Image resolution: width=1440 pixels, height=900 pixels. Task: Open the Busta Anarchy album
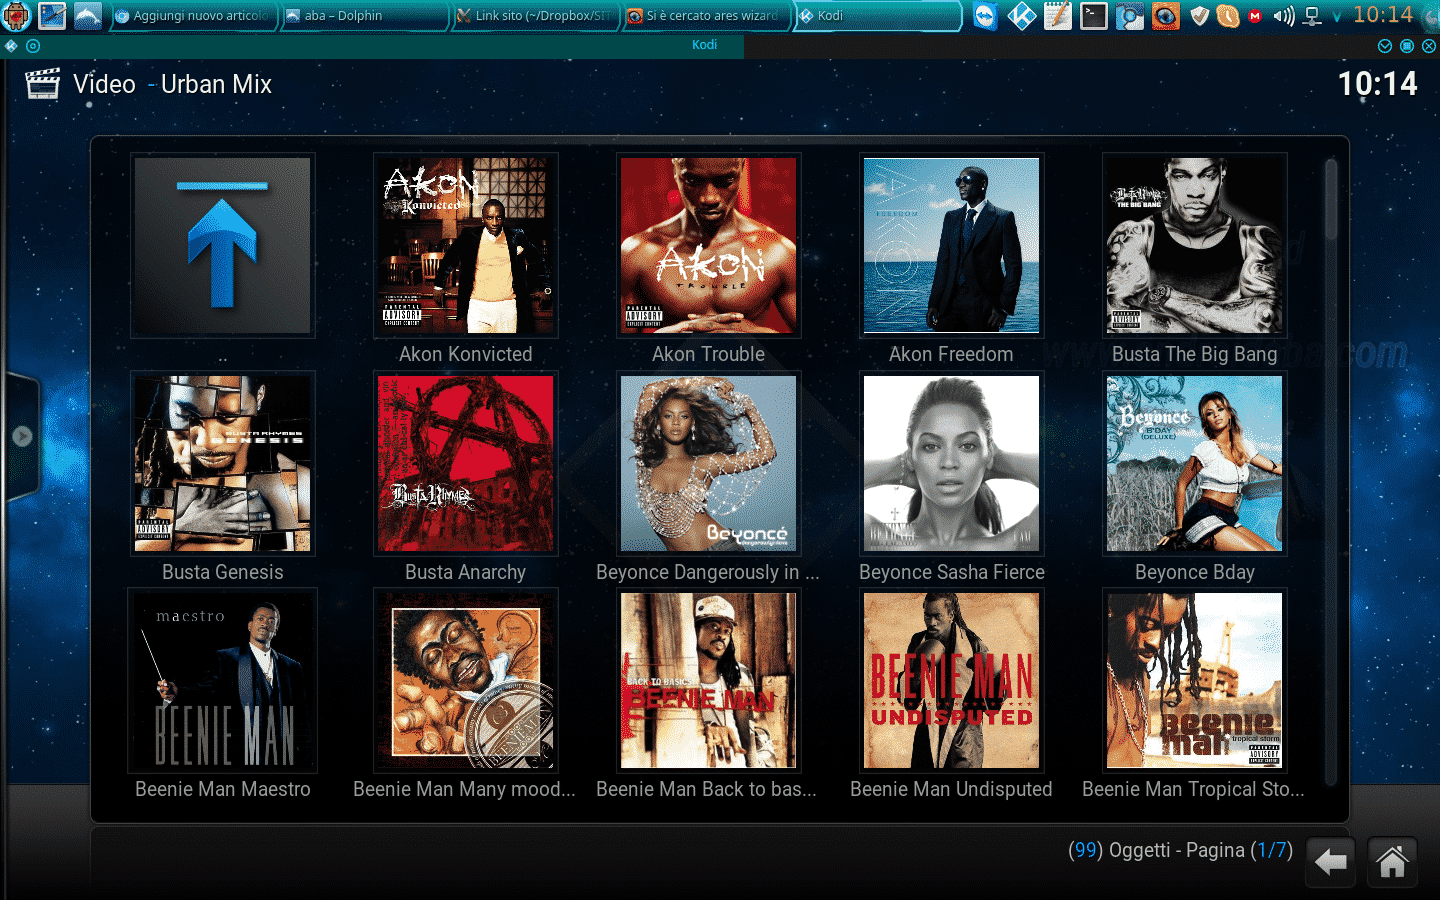465,463
